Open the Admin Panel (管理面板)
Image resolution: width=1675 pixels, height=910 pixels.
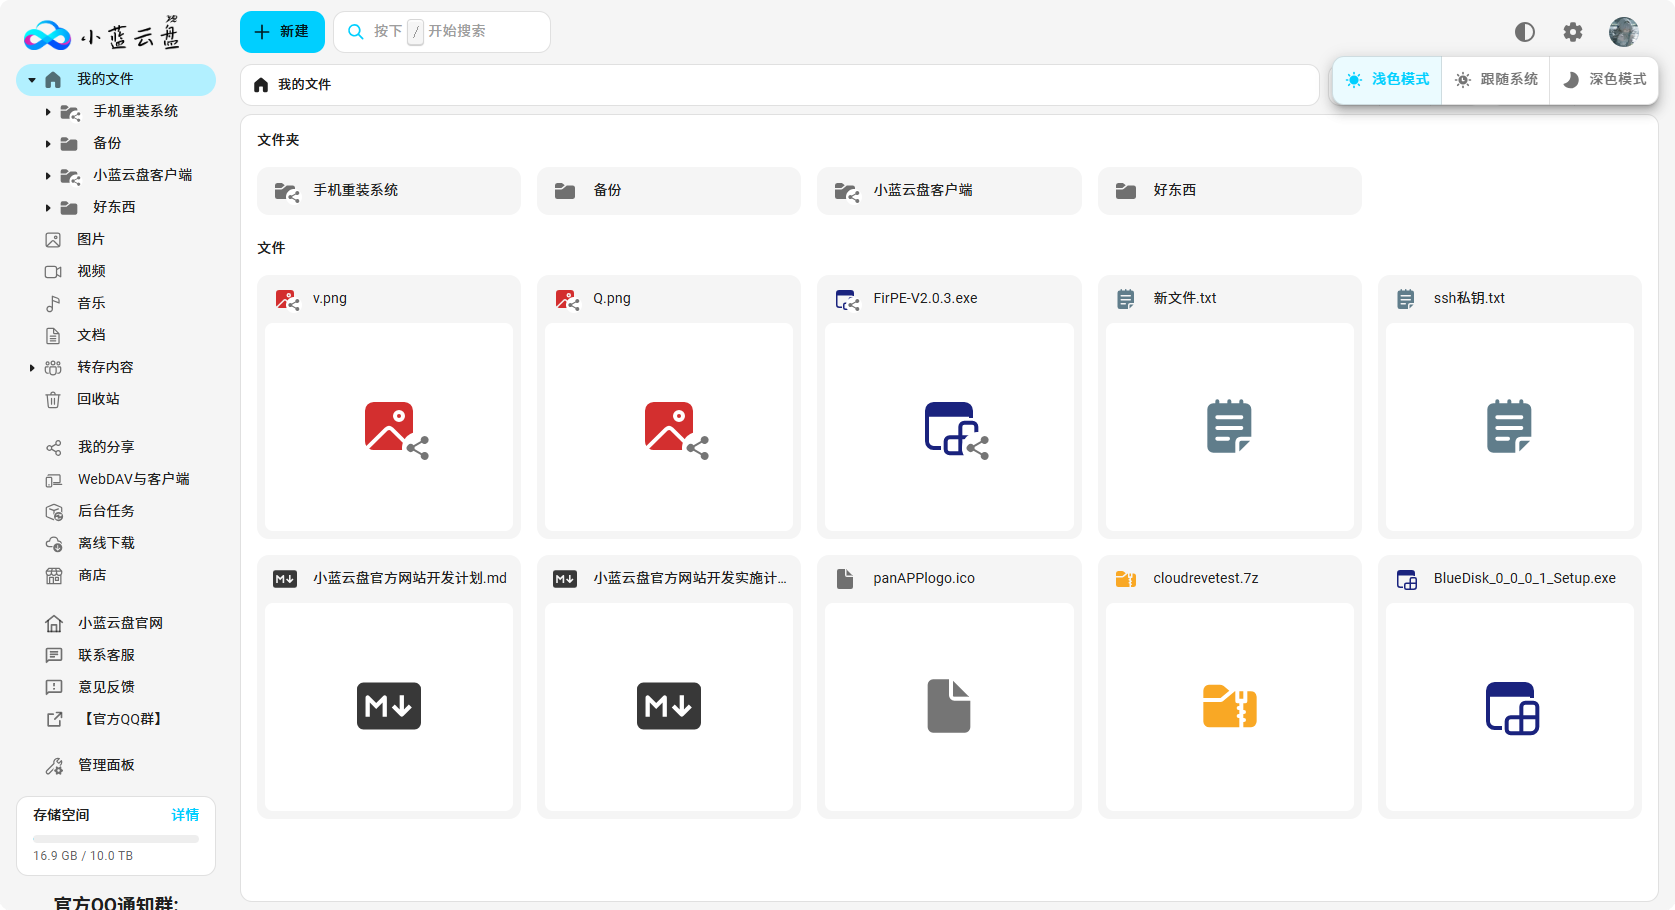click(105, 765)
